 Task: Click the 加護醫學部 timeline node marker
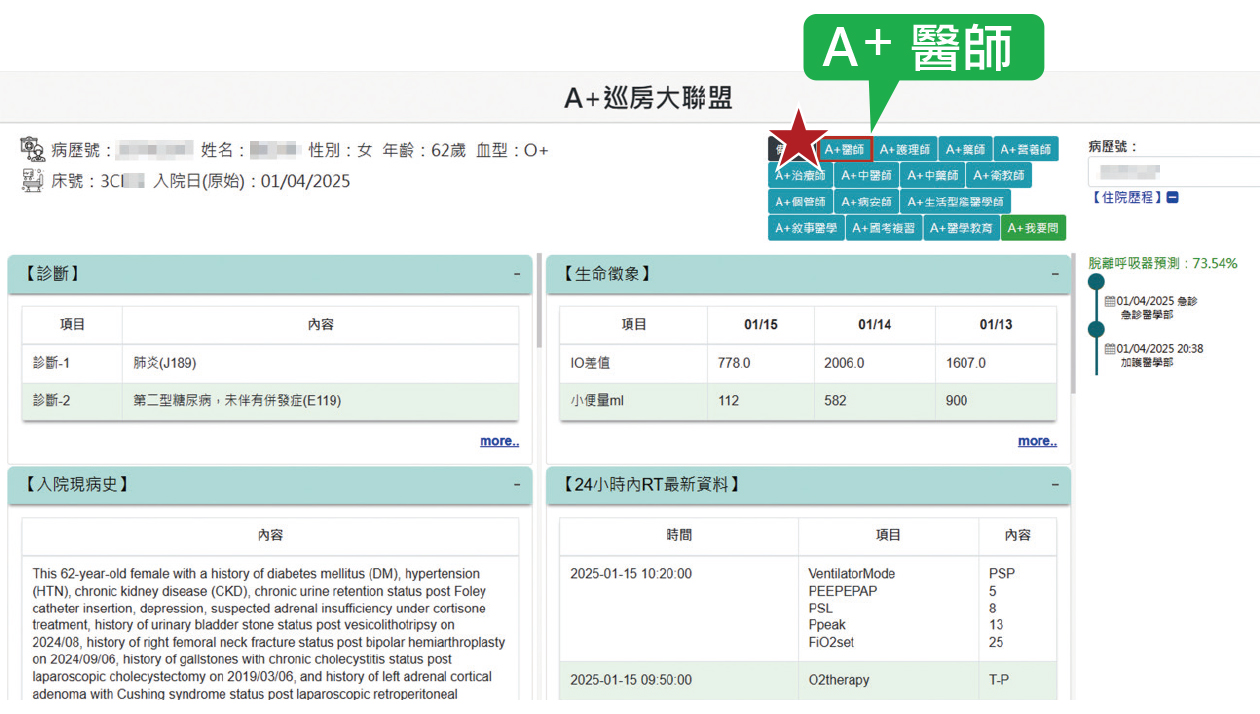[1096, 329]
